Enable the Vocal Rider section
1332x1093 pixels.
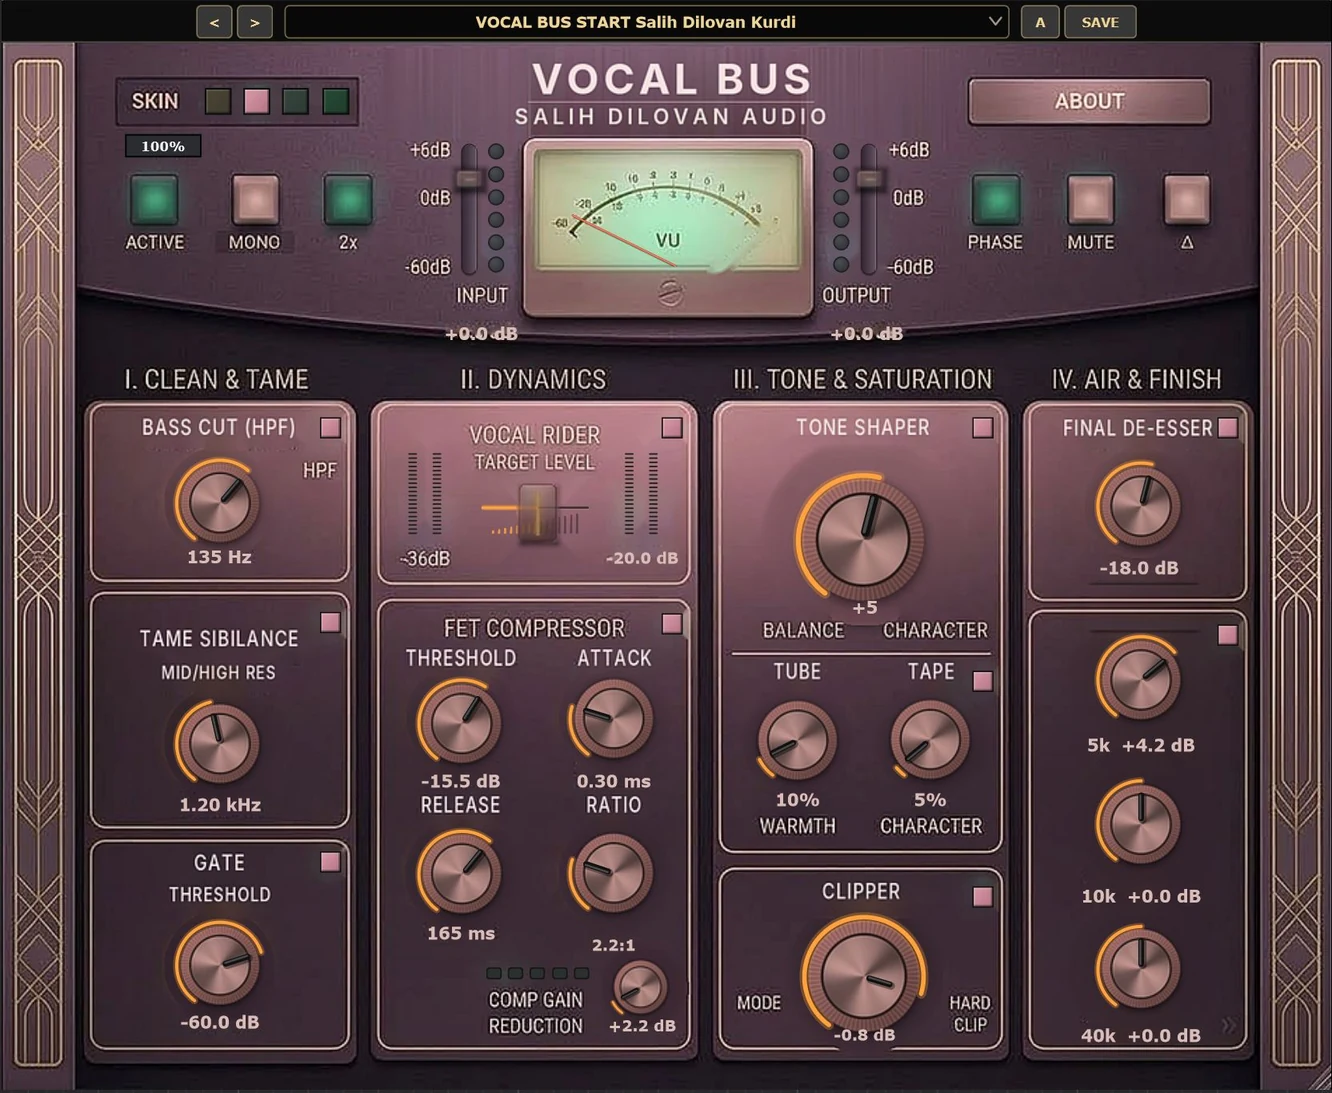(672, 428)
